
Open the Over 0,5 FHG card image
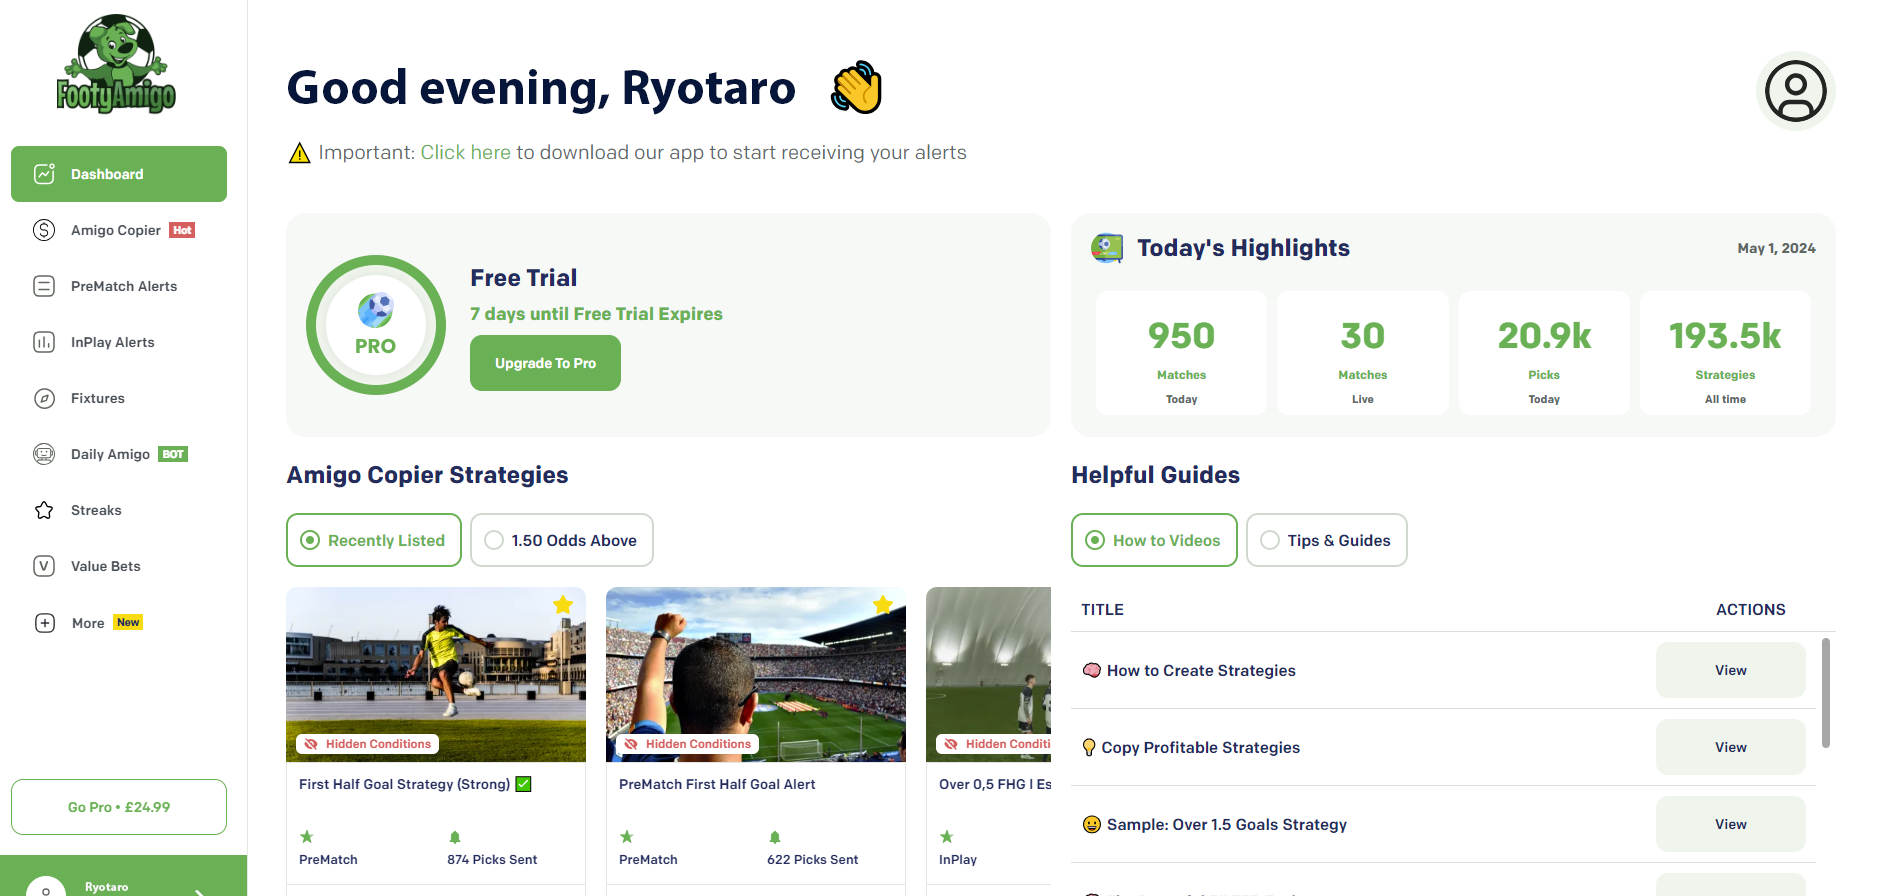click(x=989, y=674)
